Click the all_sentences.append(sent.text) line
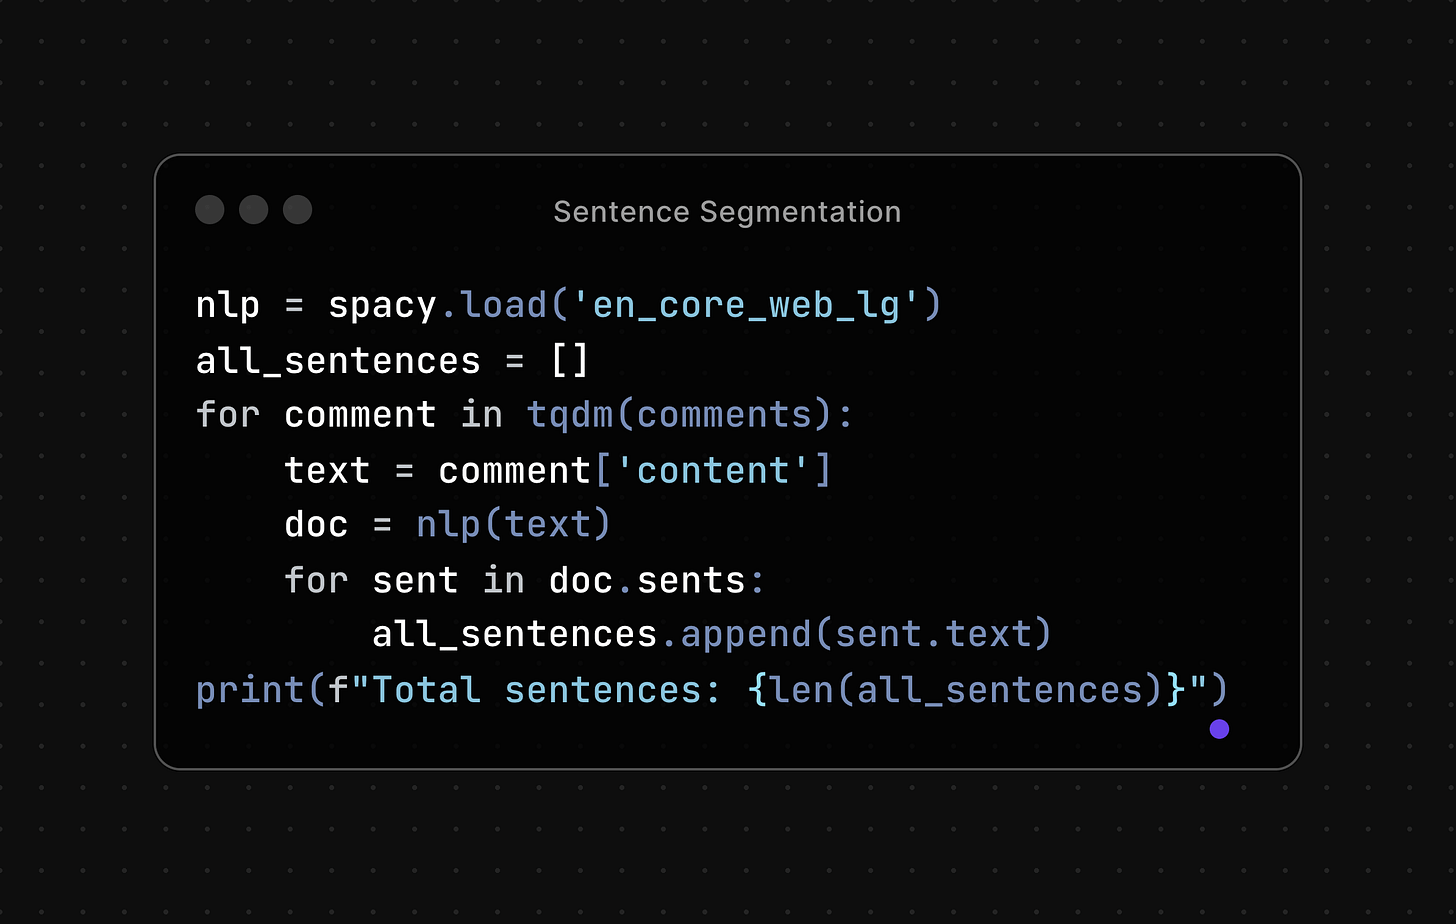This screenshot has height=924, width=1456. click(x=712, y=634)
